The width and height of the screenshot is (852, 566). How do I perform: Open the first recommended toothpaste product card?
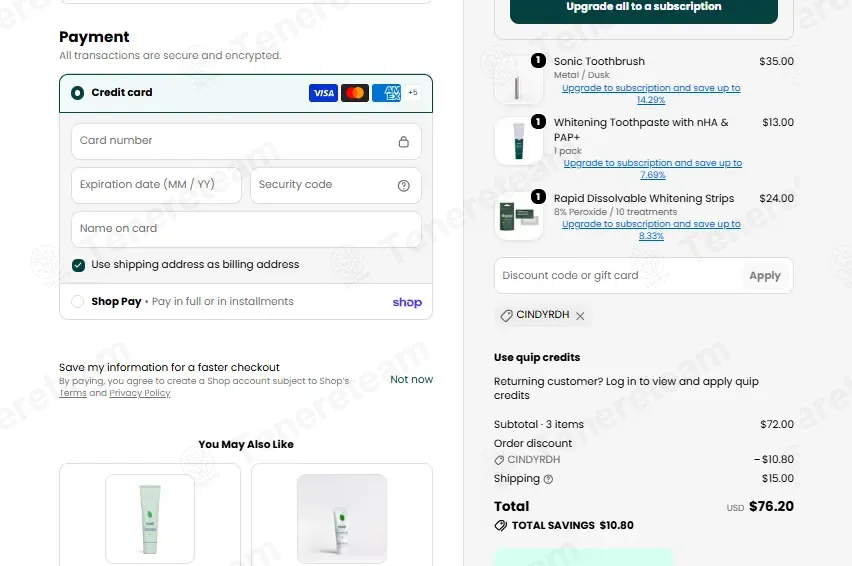[x=150, y=515]
